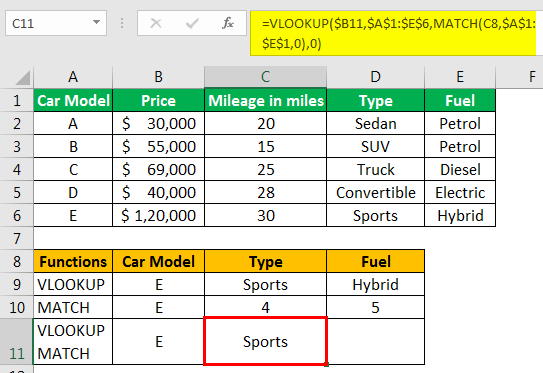This screenshot has width=543, height=373.
Task: Select the mileage cell with 15
Action: point(266,146)
